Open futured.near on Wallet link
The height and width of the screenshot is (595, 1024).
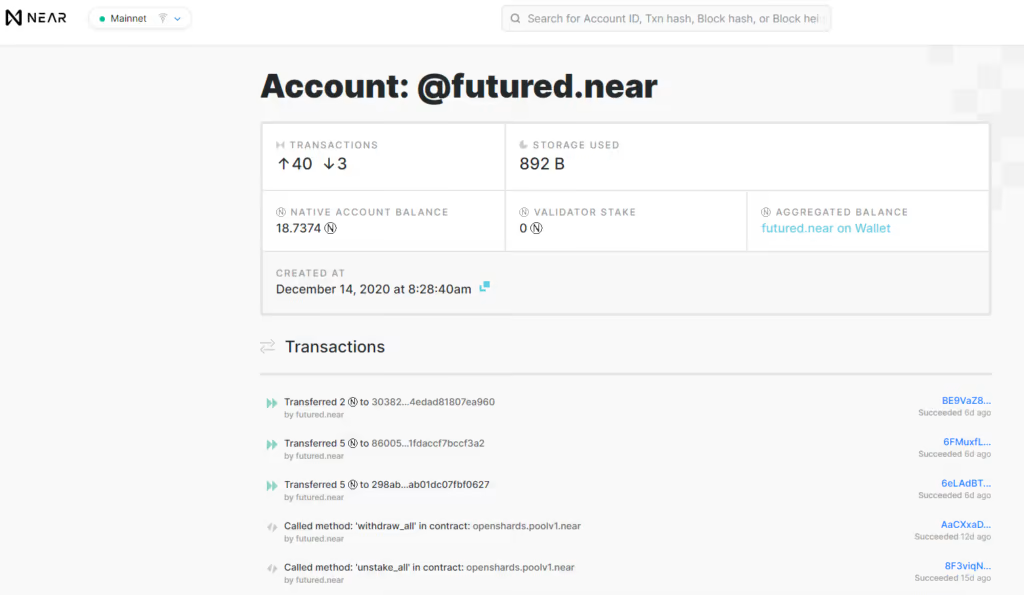825,228
